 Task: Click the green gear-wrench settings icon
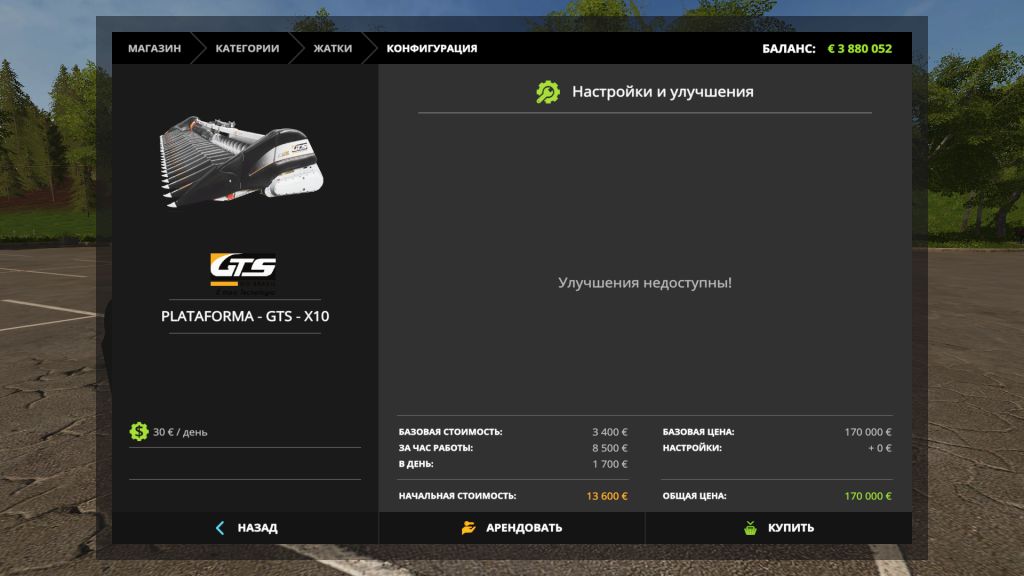[548, 92]
